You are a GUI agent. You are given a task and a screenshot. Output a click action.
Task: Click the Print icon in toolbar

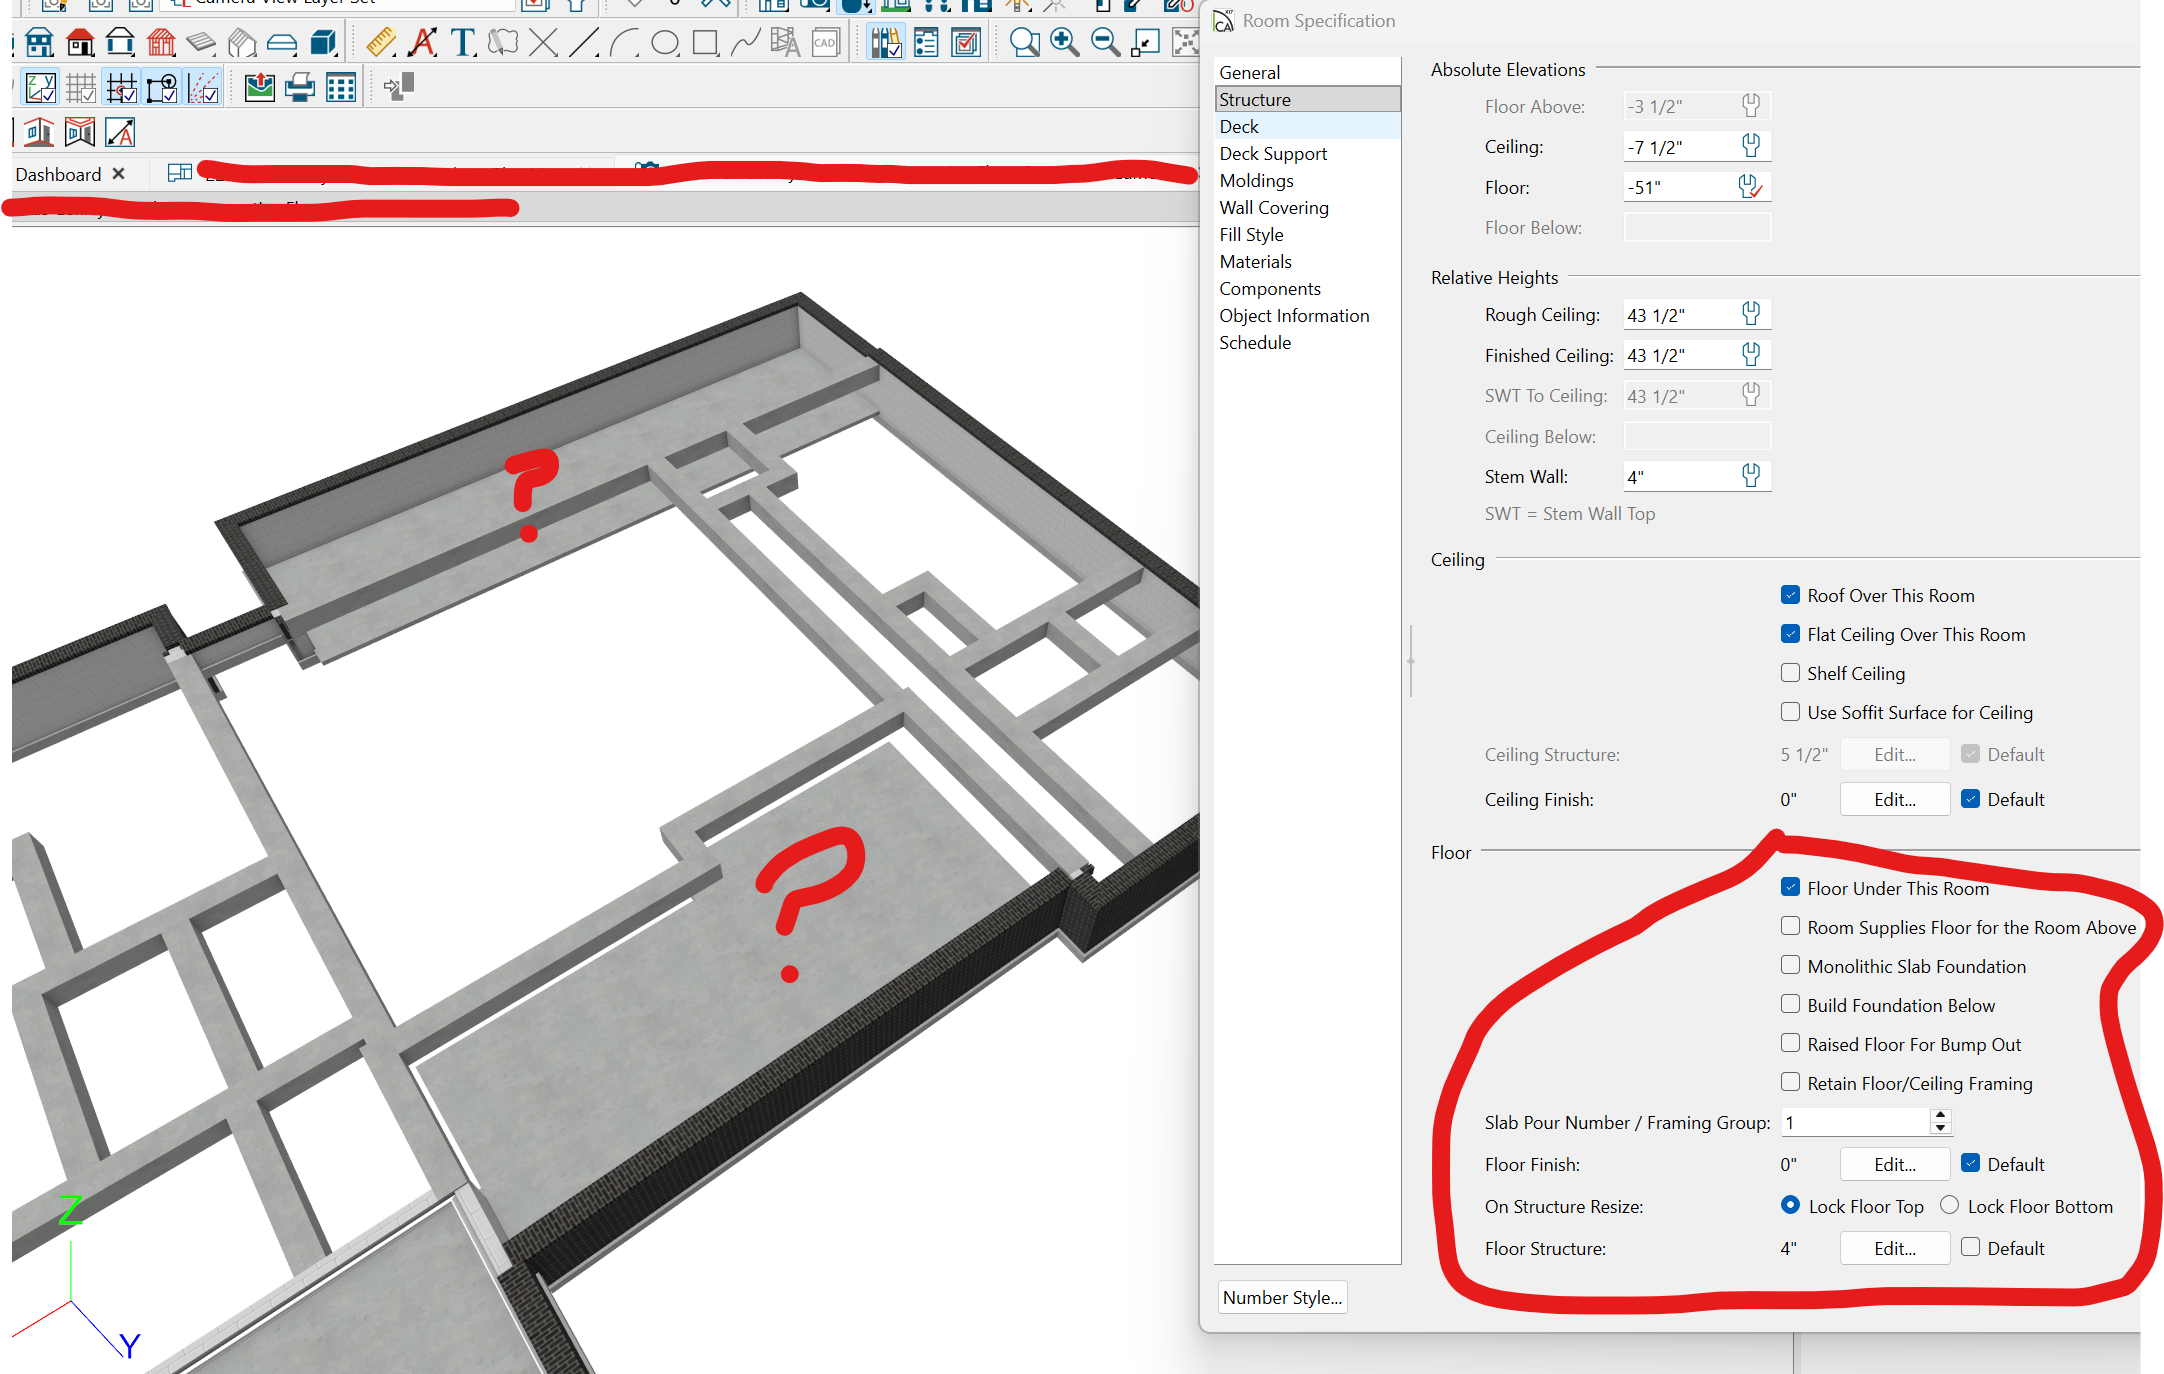point(299,88)
